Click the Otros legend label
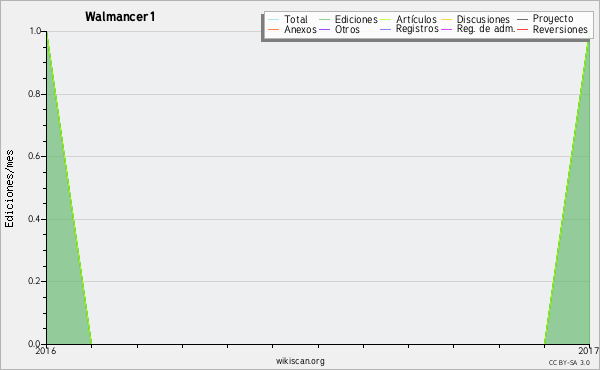Image resolution: width=600 pixels, height=370 pixels. pos(347,29)
